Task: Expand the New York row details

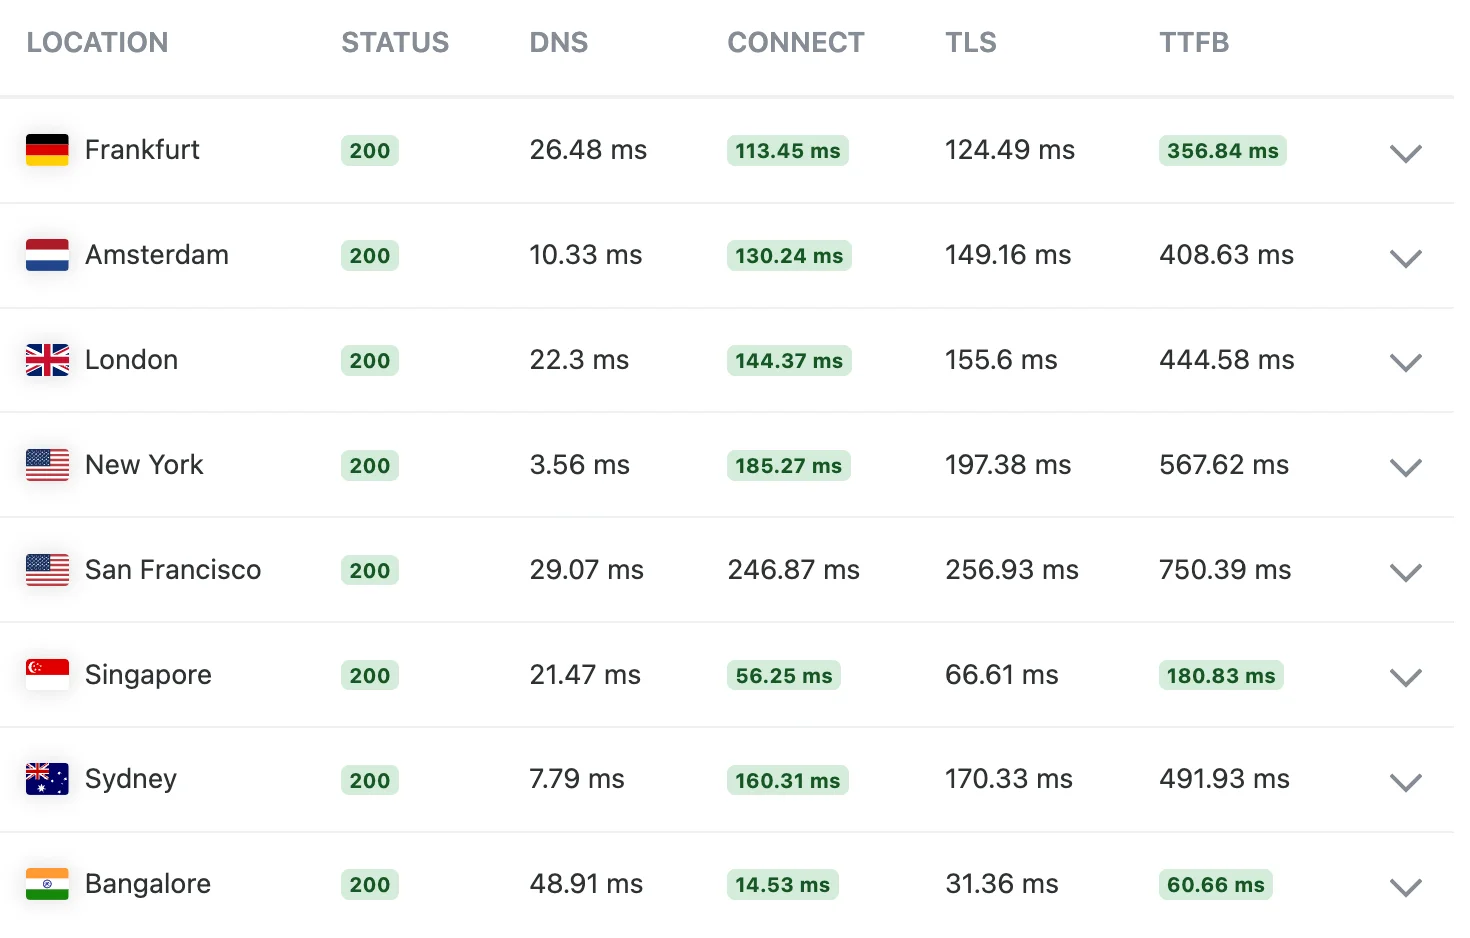Action: pos(1405,468)
